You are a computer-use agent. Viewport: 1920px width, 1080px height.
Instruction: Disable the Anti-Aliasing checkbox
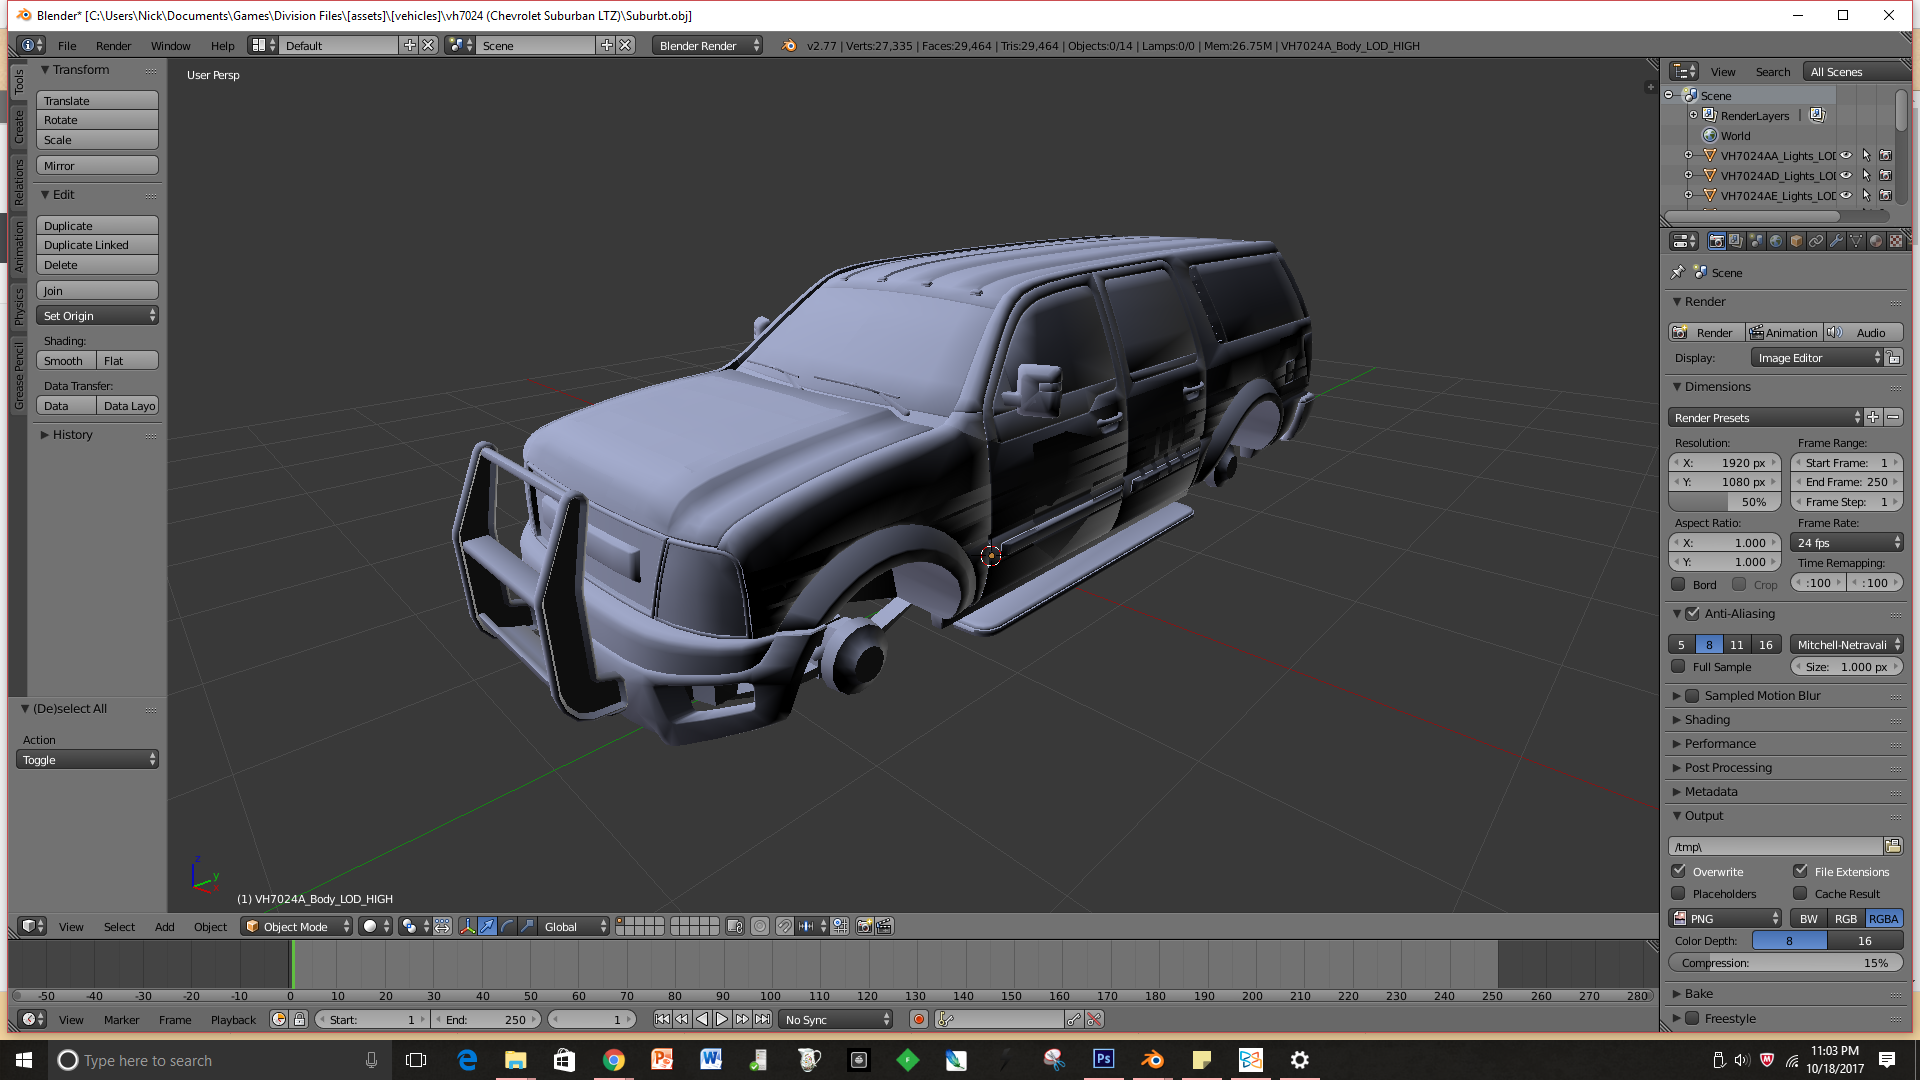1692,613
